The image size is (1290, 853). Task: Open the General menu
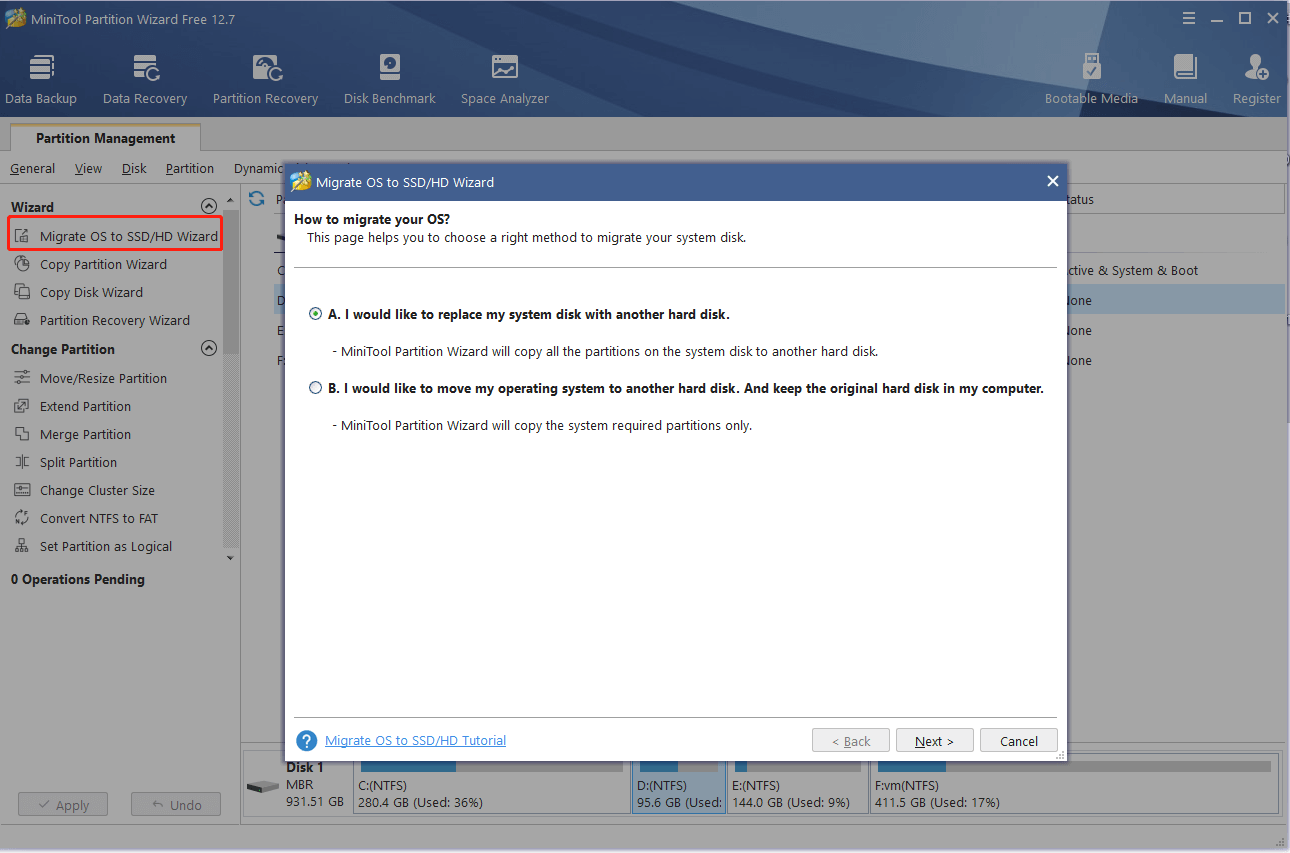[33, 168]
